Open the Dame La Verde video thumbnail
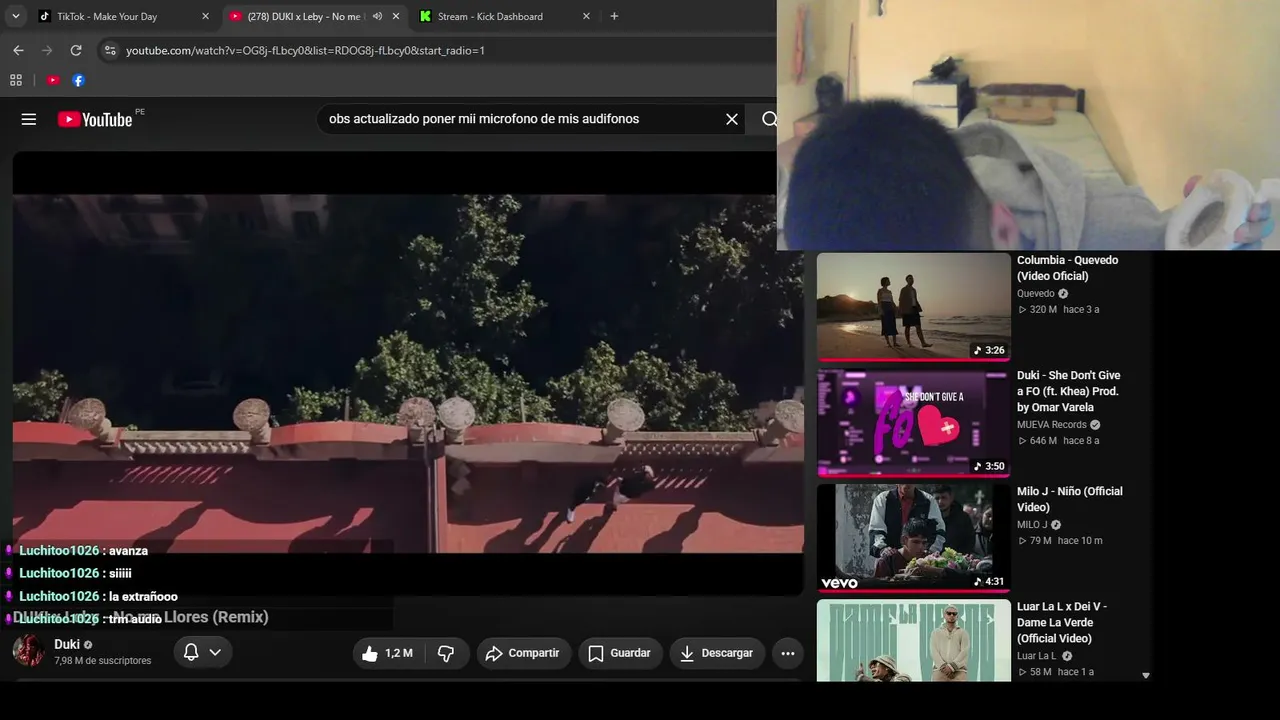This screenshot has height=720, width=1280. pyautogui.click(x=914, y=640)
